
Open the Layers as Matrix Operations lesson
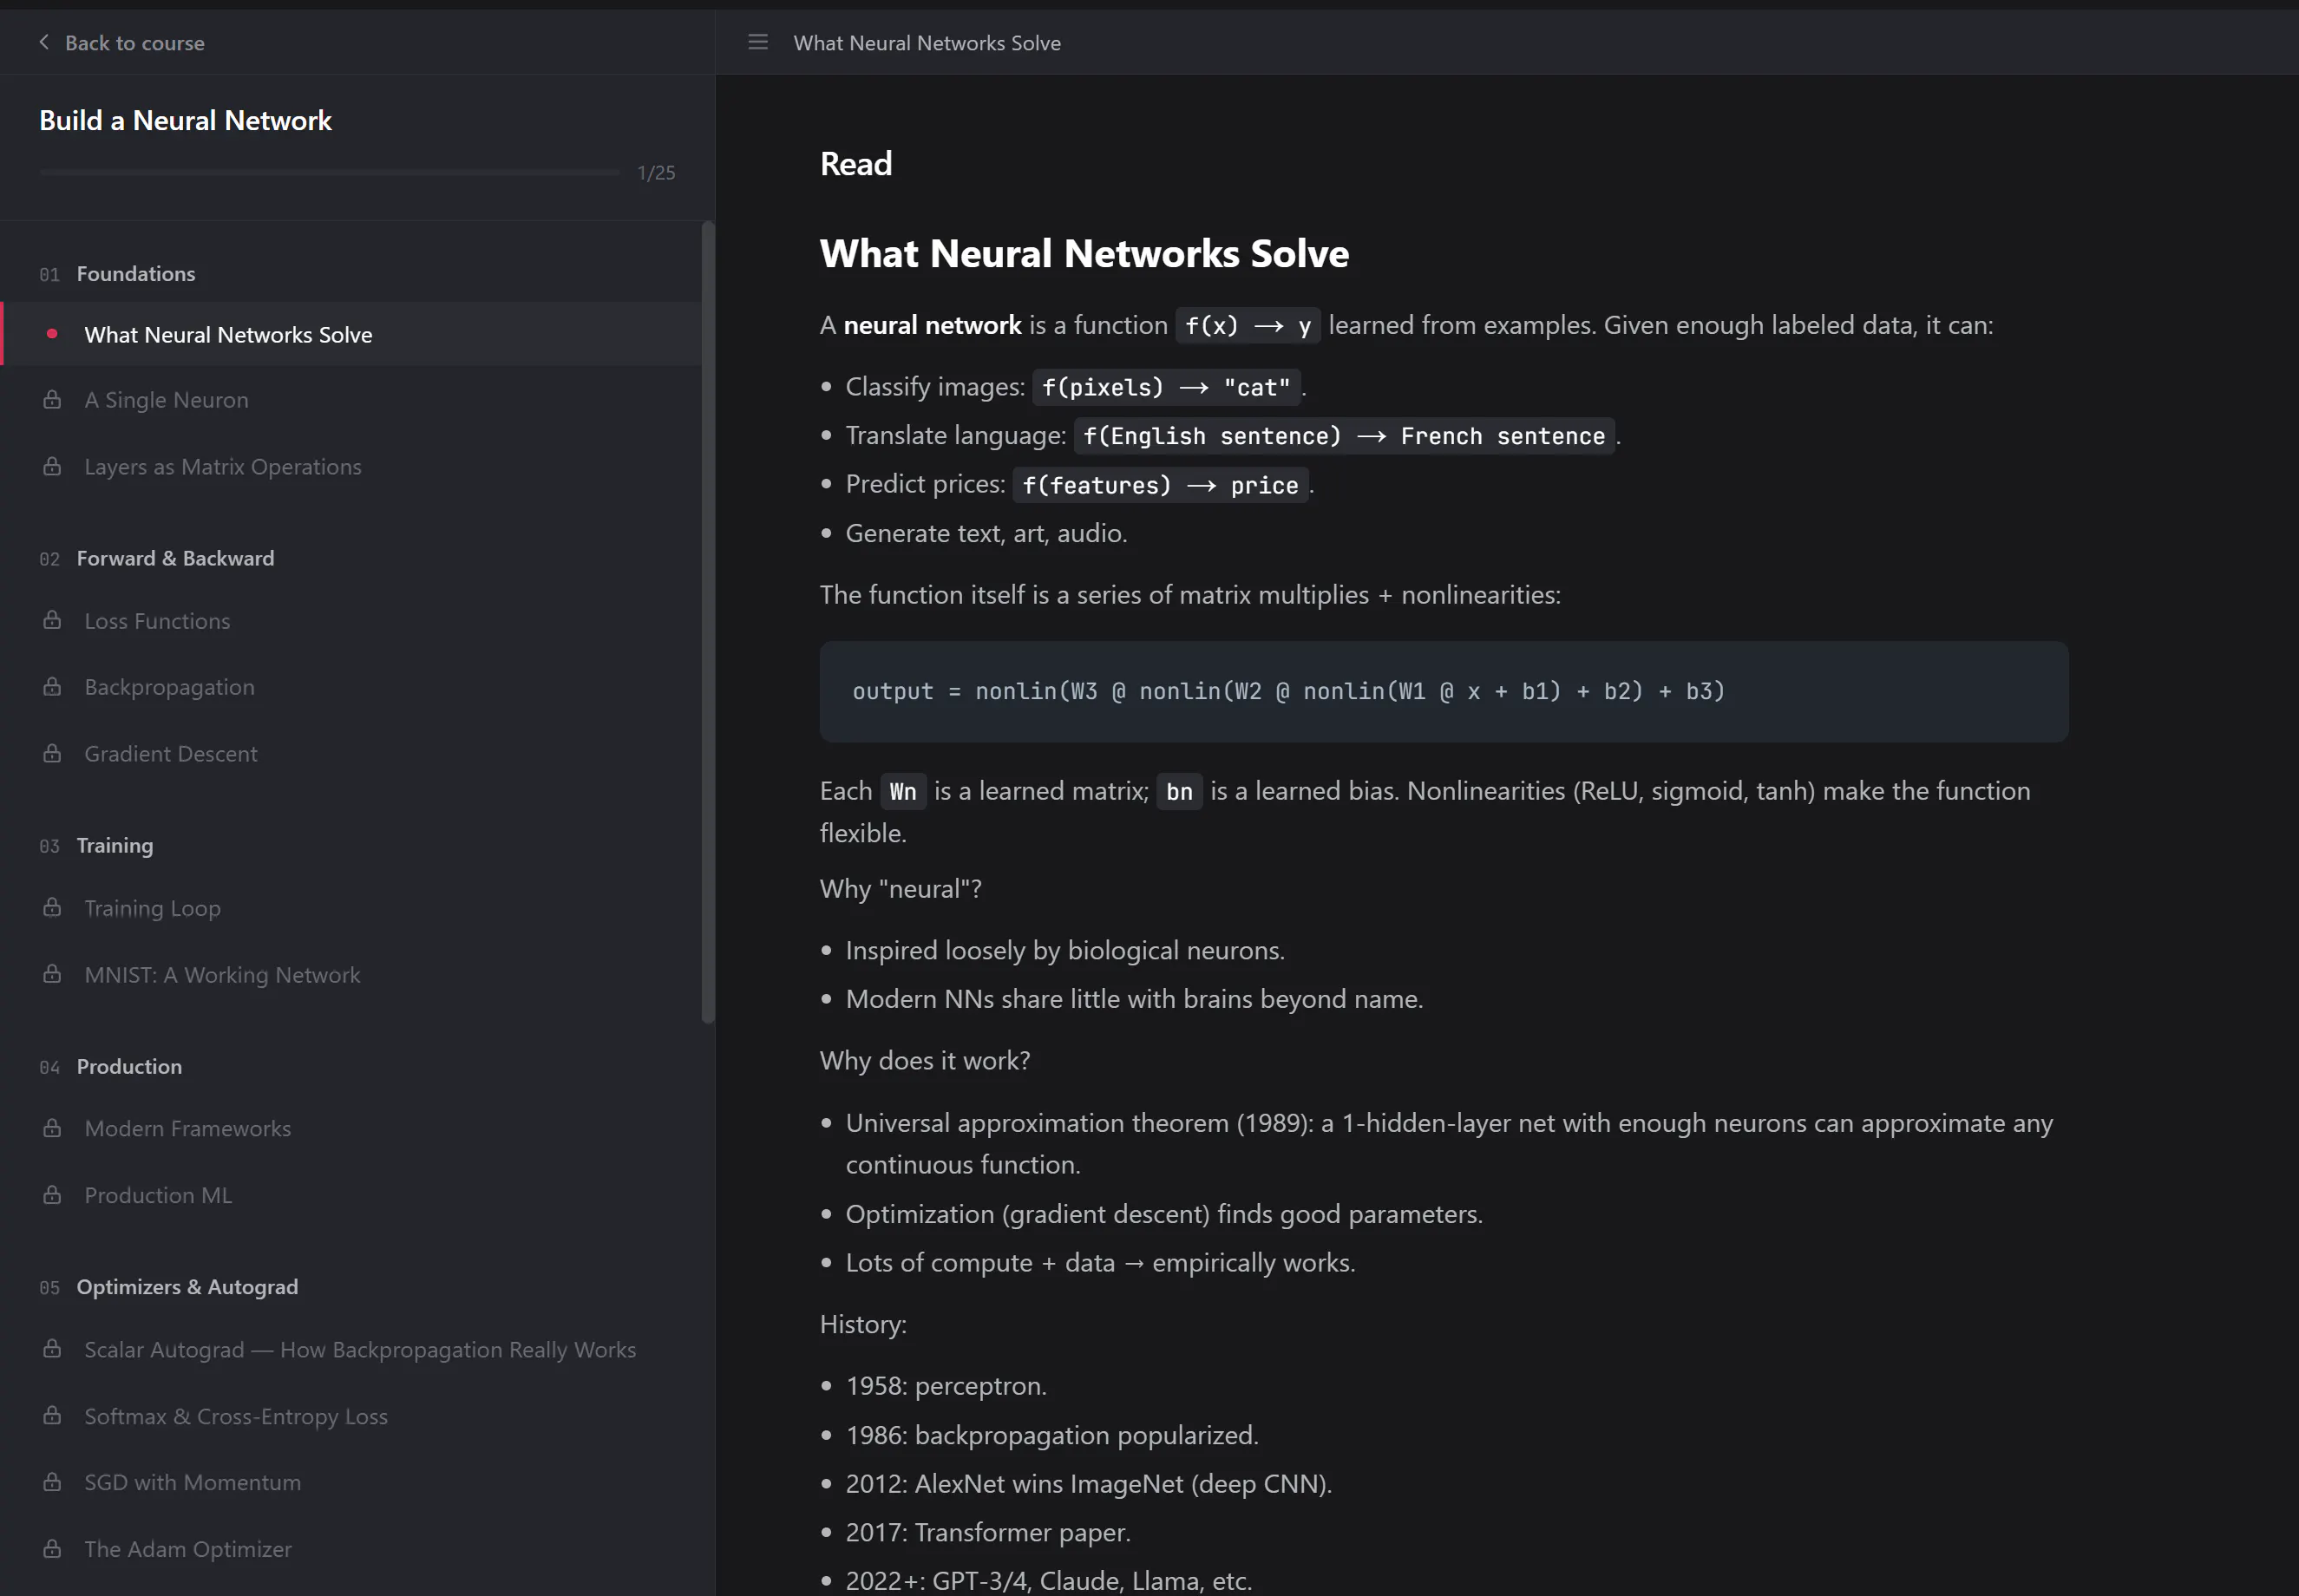(x=351, y=467)
